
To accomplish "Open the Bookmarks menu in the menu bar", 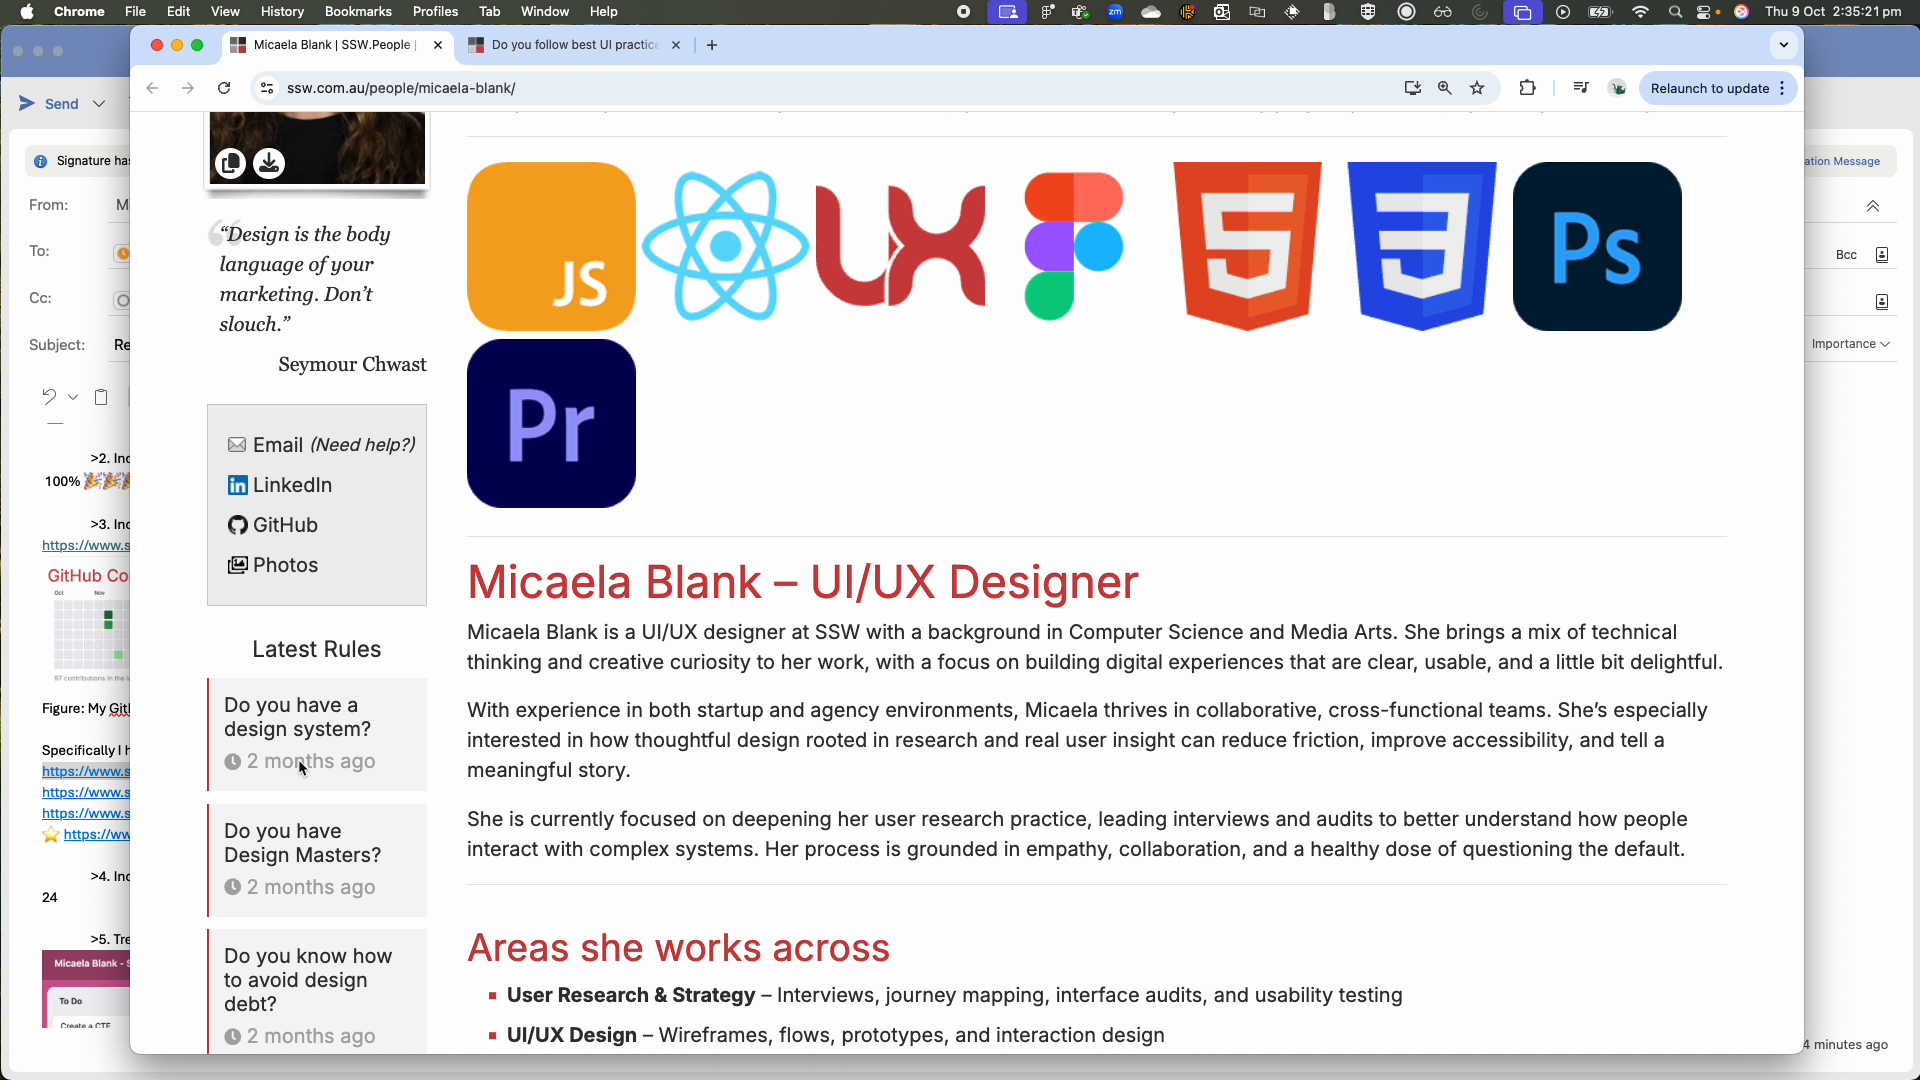I will click(x=357, y=11).
